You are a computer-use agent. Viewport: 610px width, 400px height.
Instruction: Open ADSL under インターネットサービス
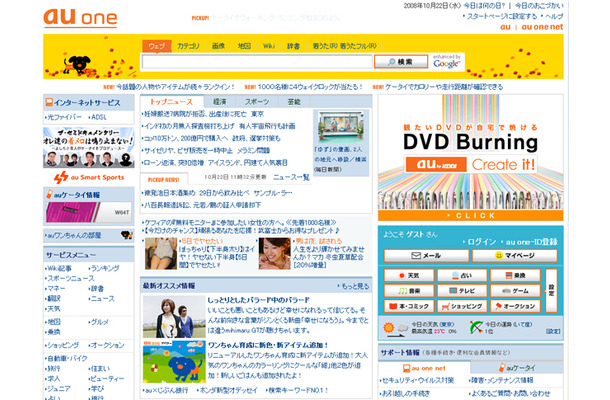(x=99, y=117)
